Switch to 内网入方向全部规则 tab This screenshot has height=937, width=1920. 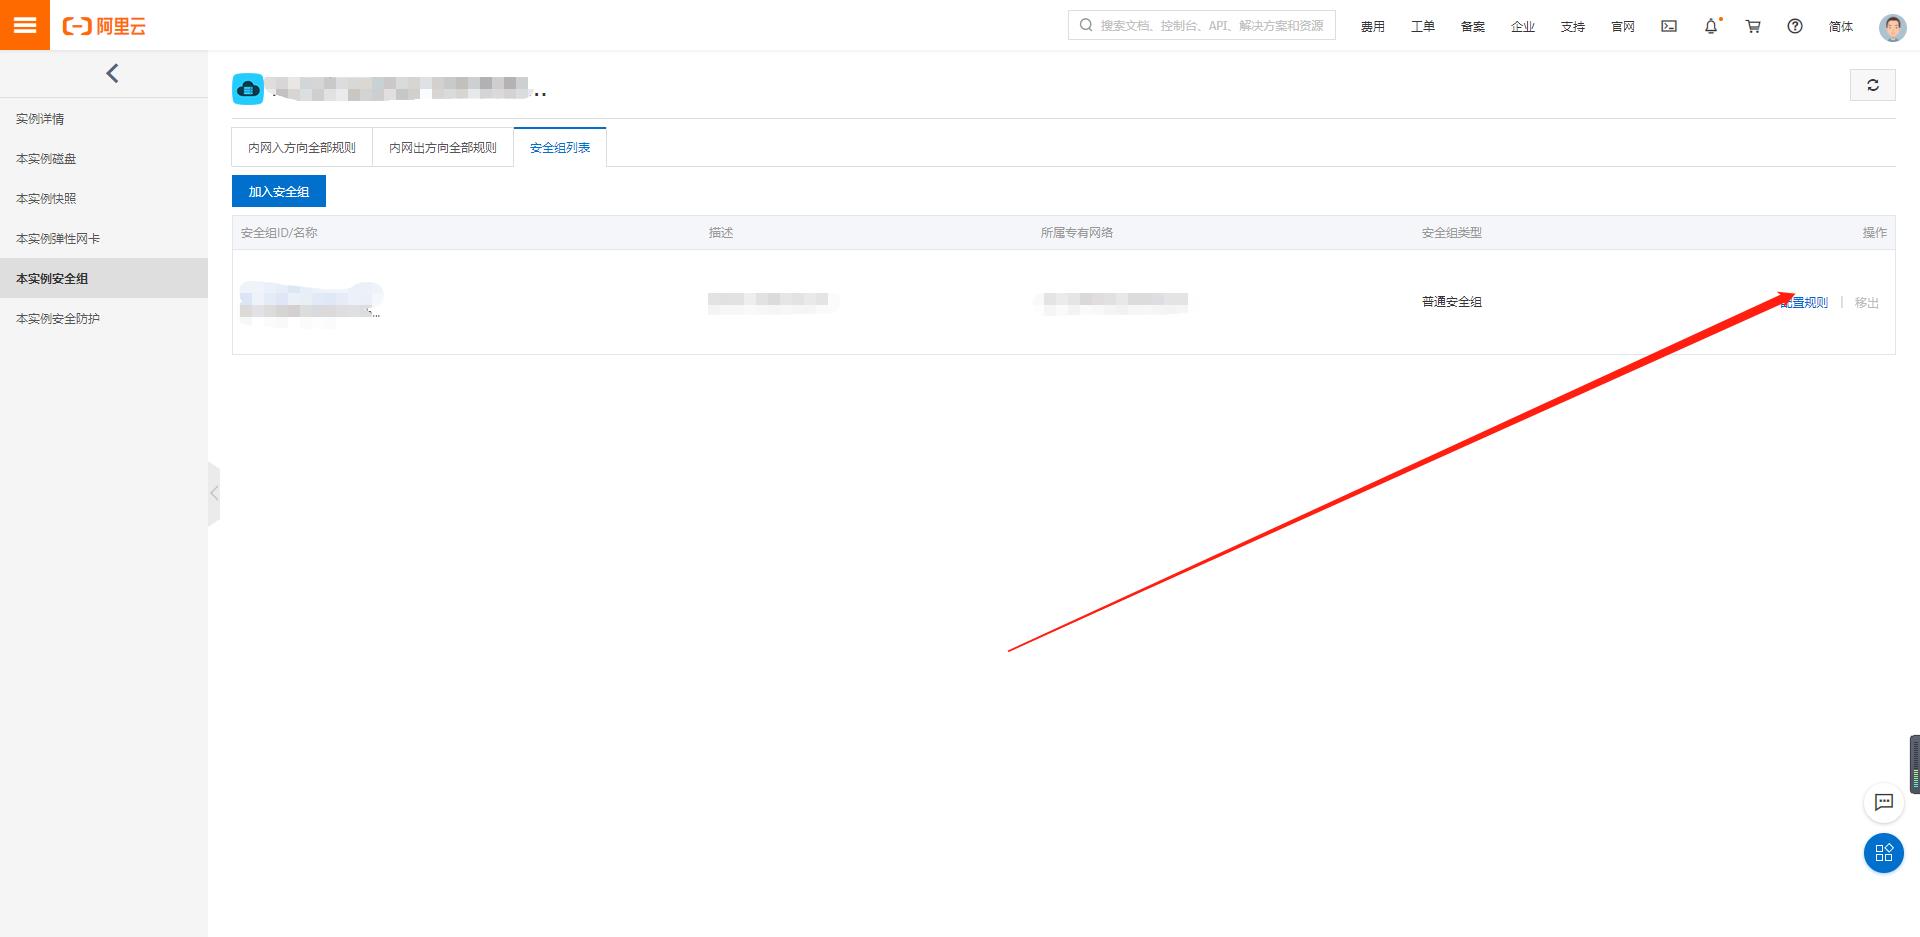(x=302, y=147)
